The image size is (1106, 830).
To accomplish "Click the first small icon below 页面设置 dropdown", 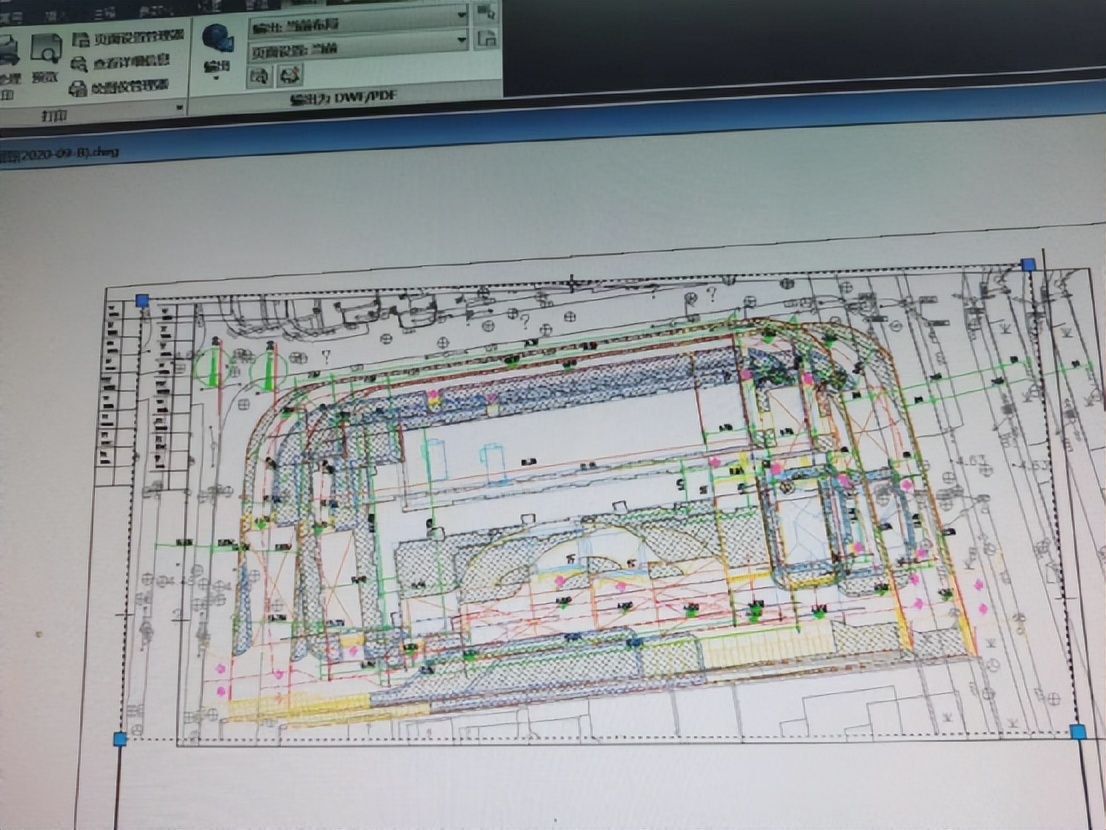I will pos(261,74).
